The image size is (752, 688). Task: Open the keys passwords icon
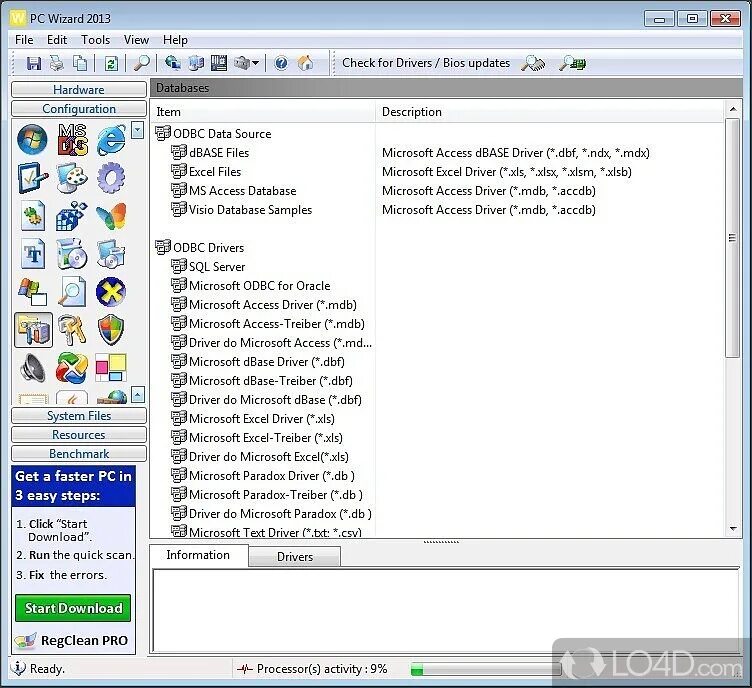pos(72,330)
